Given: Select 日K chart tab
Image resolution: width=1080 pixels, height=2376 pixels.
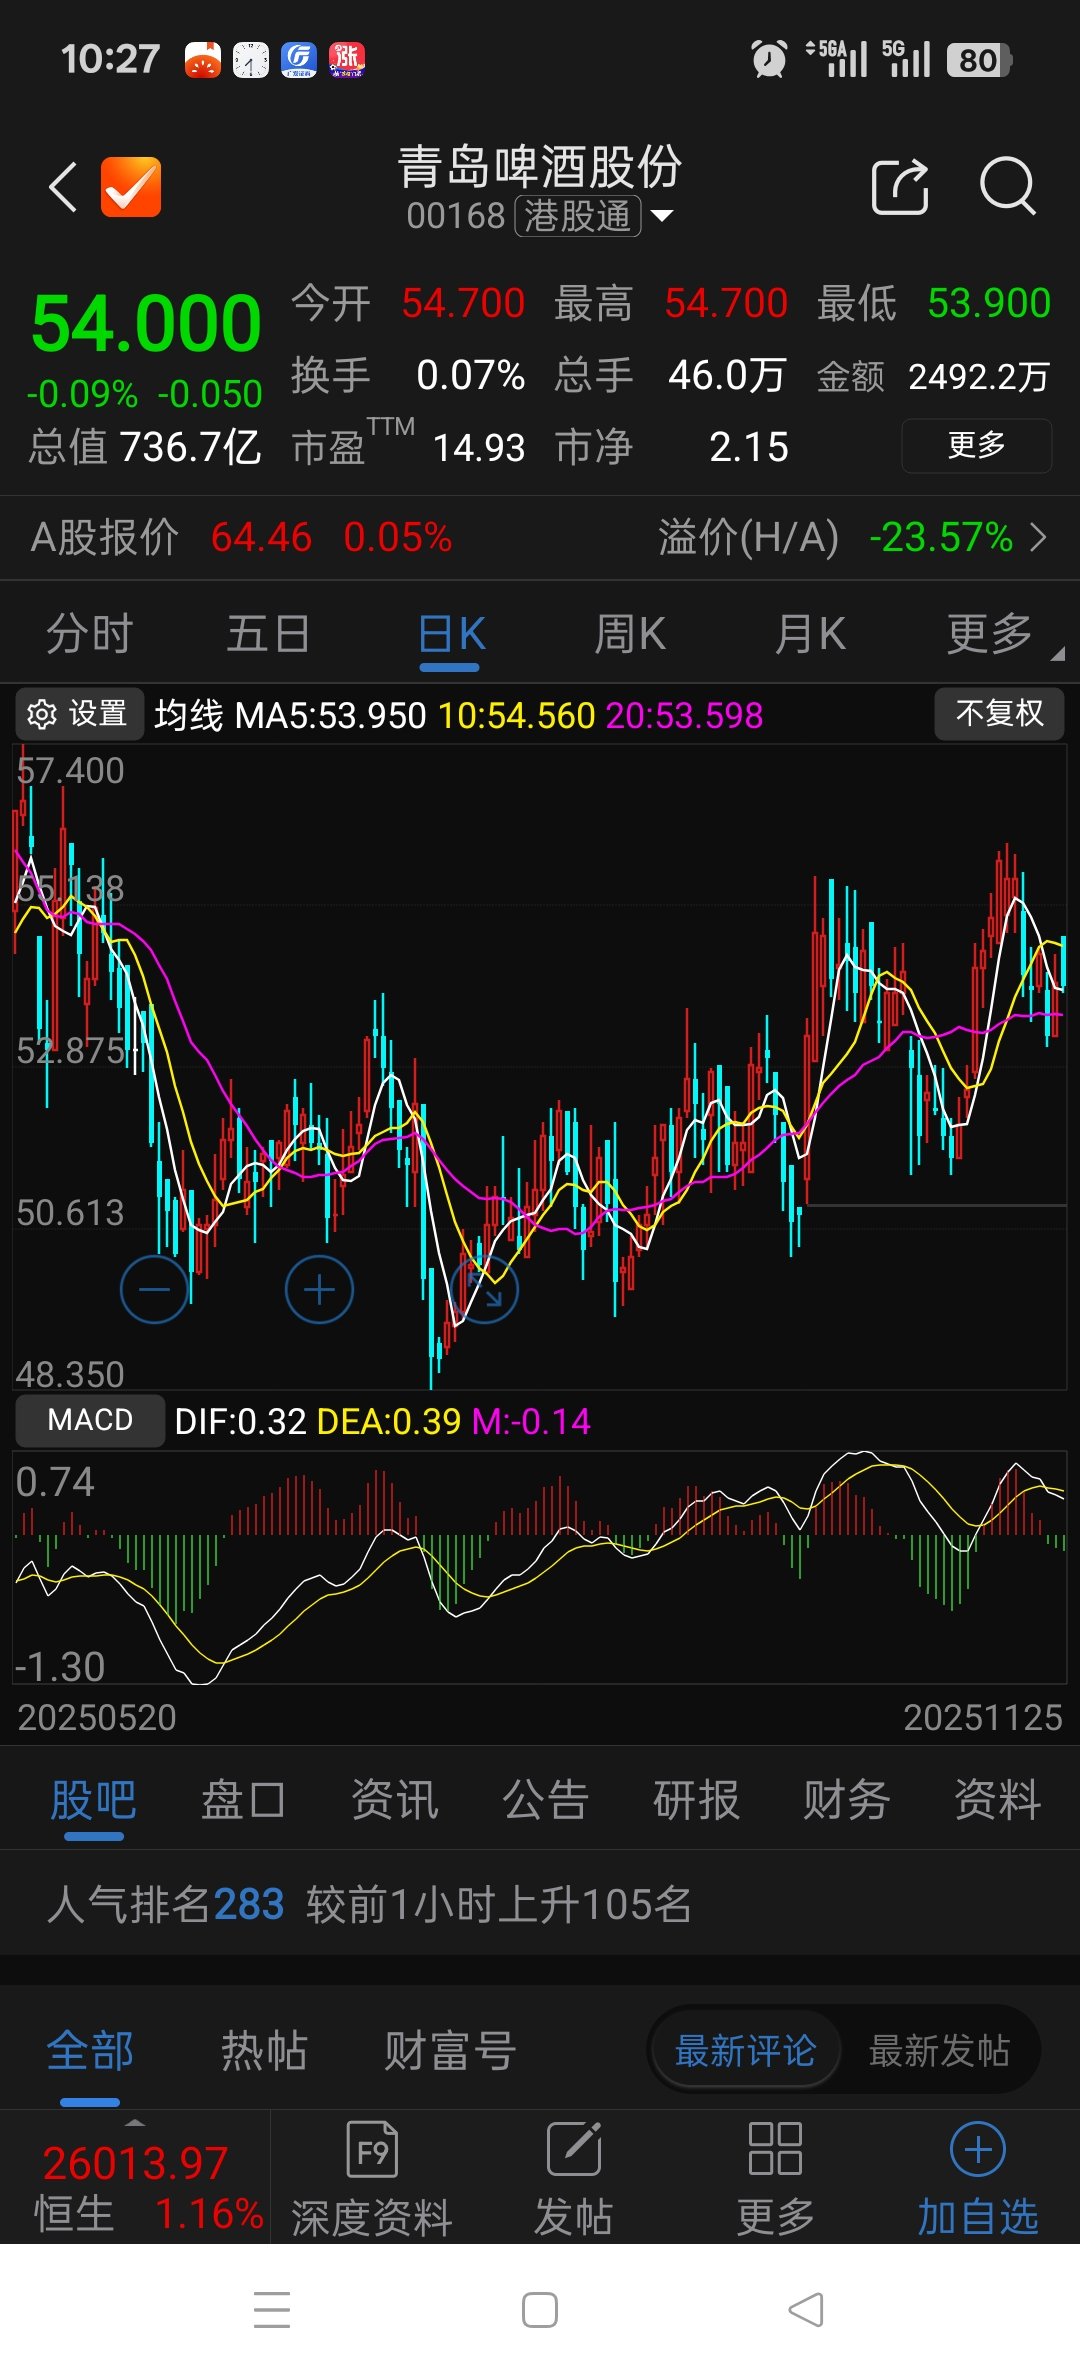Looking at the screenshot, I should click(x=450, y=634).
